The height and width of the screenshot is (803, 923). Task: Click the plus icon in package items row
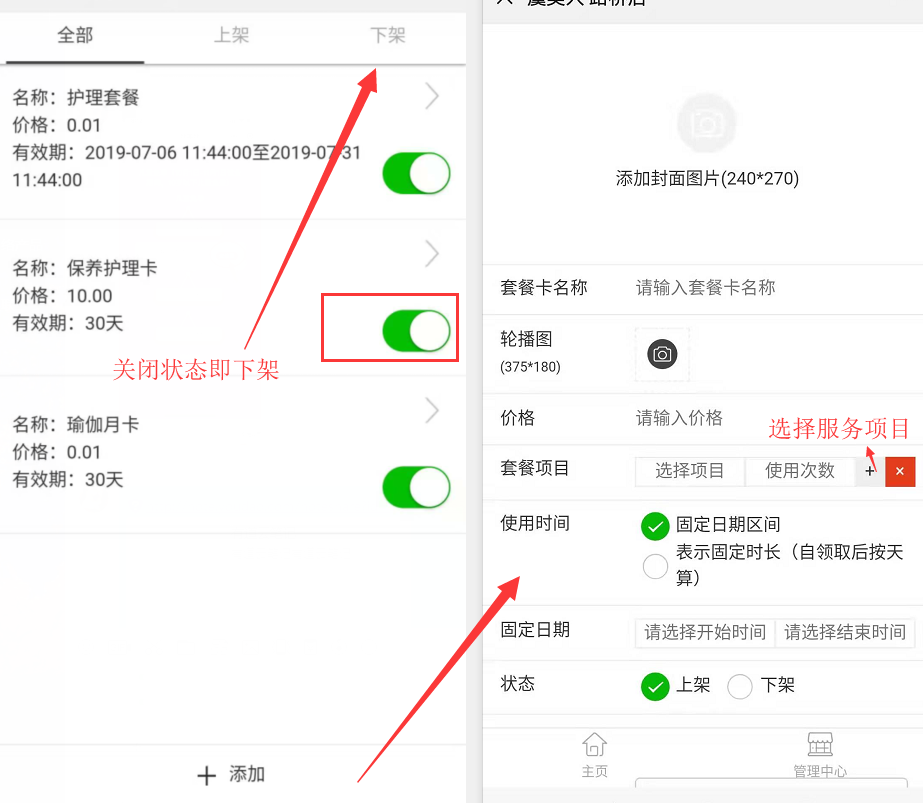(869, 471)
